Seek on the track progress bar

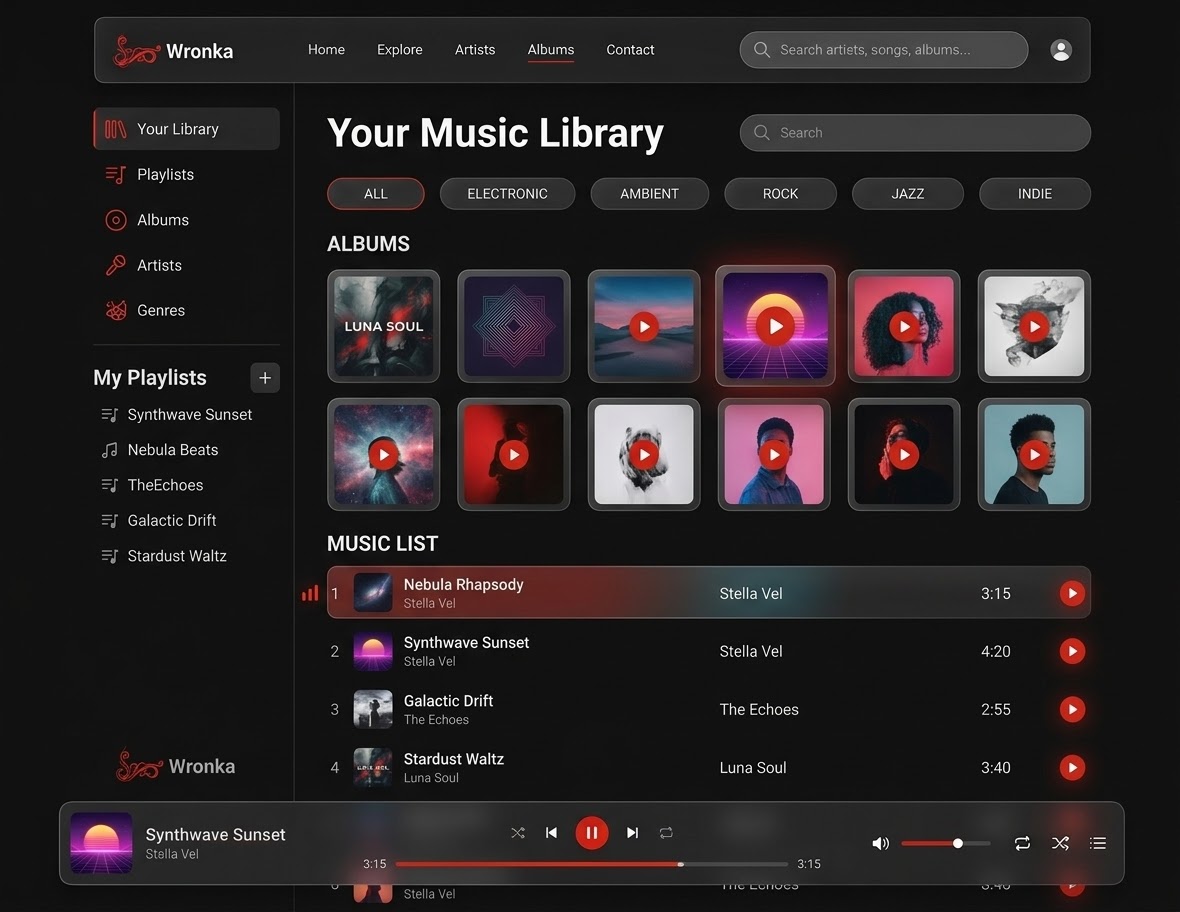click(x=592, y=865)
